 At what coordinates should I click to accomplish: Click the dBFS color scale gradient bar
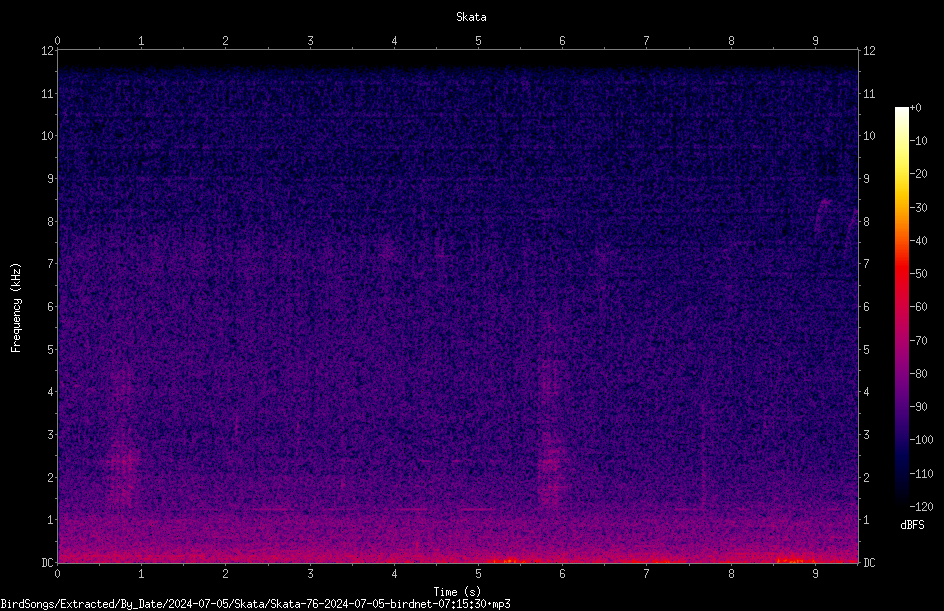pyautogui.click(x=901, y=306)
